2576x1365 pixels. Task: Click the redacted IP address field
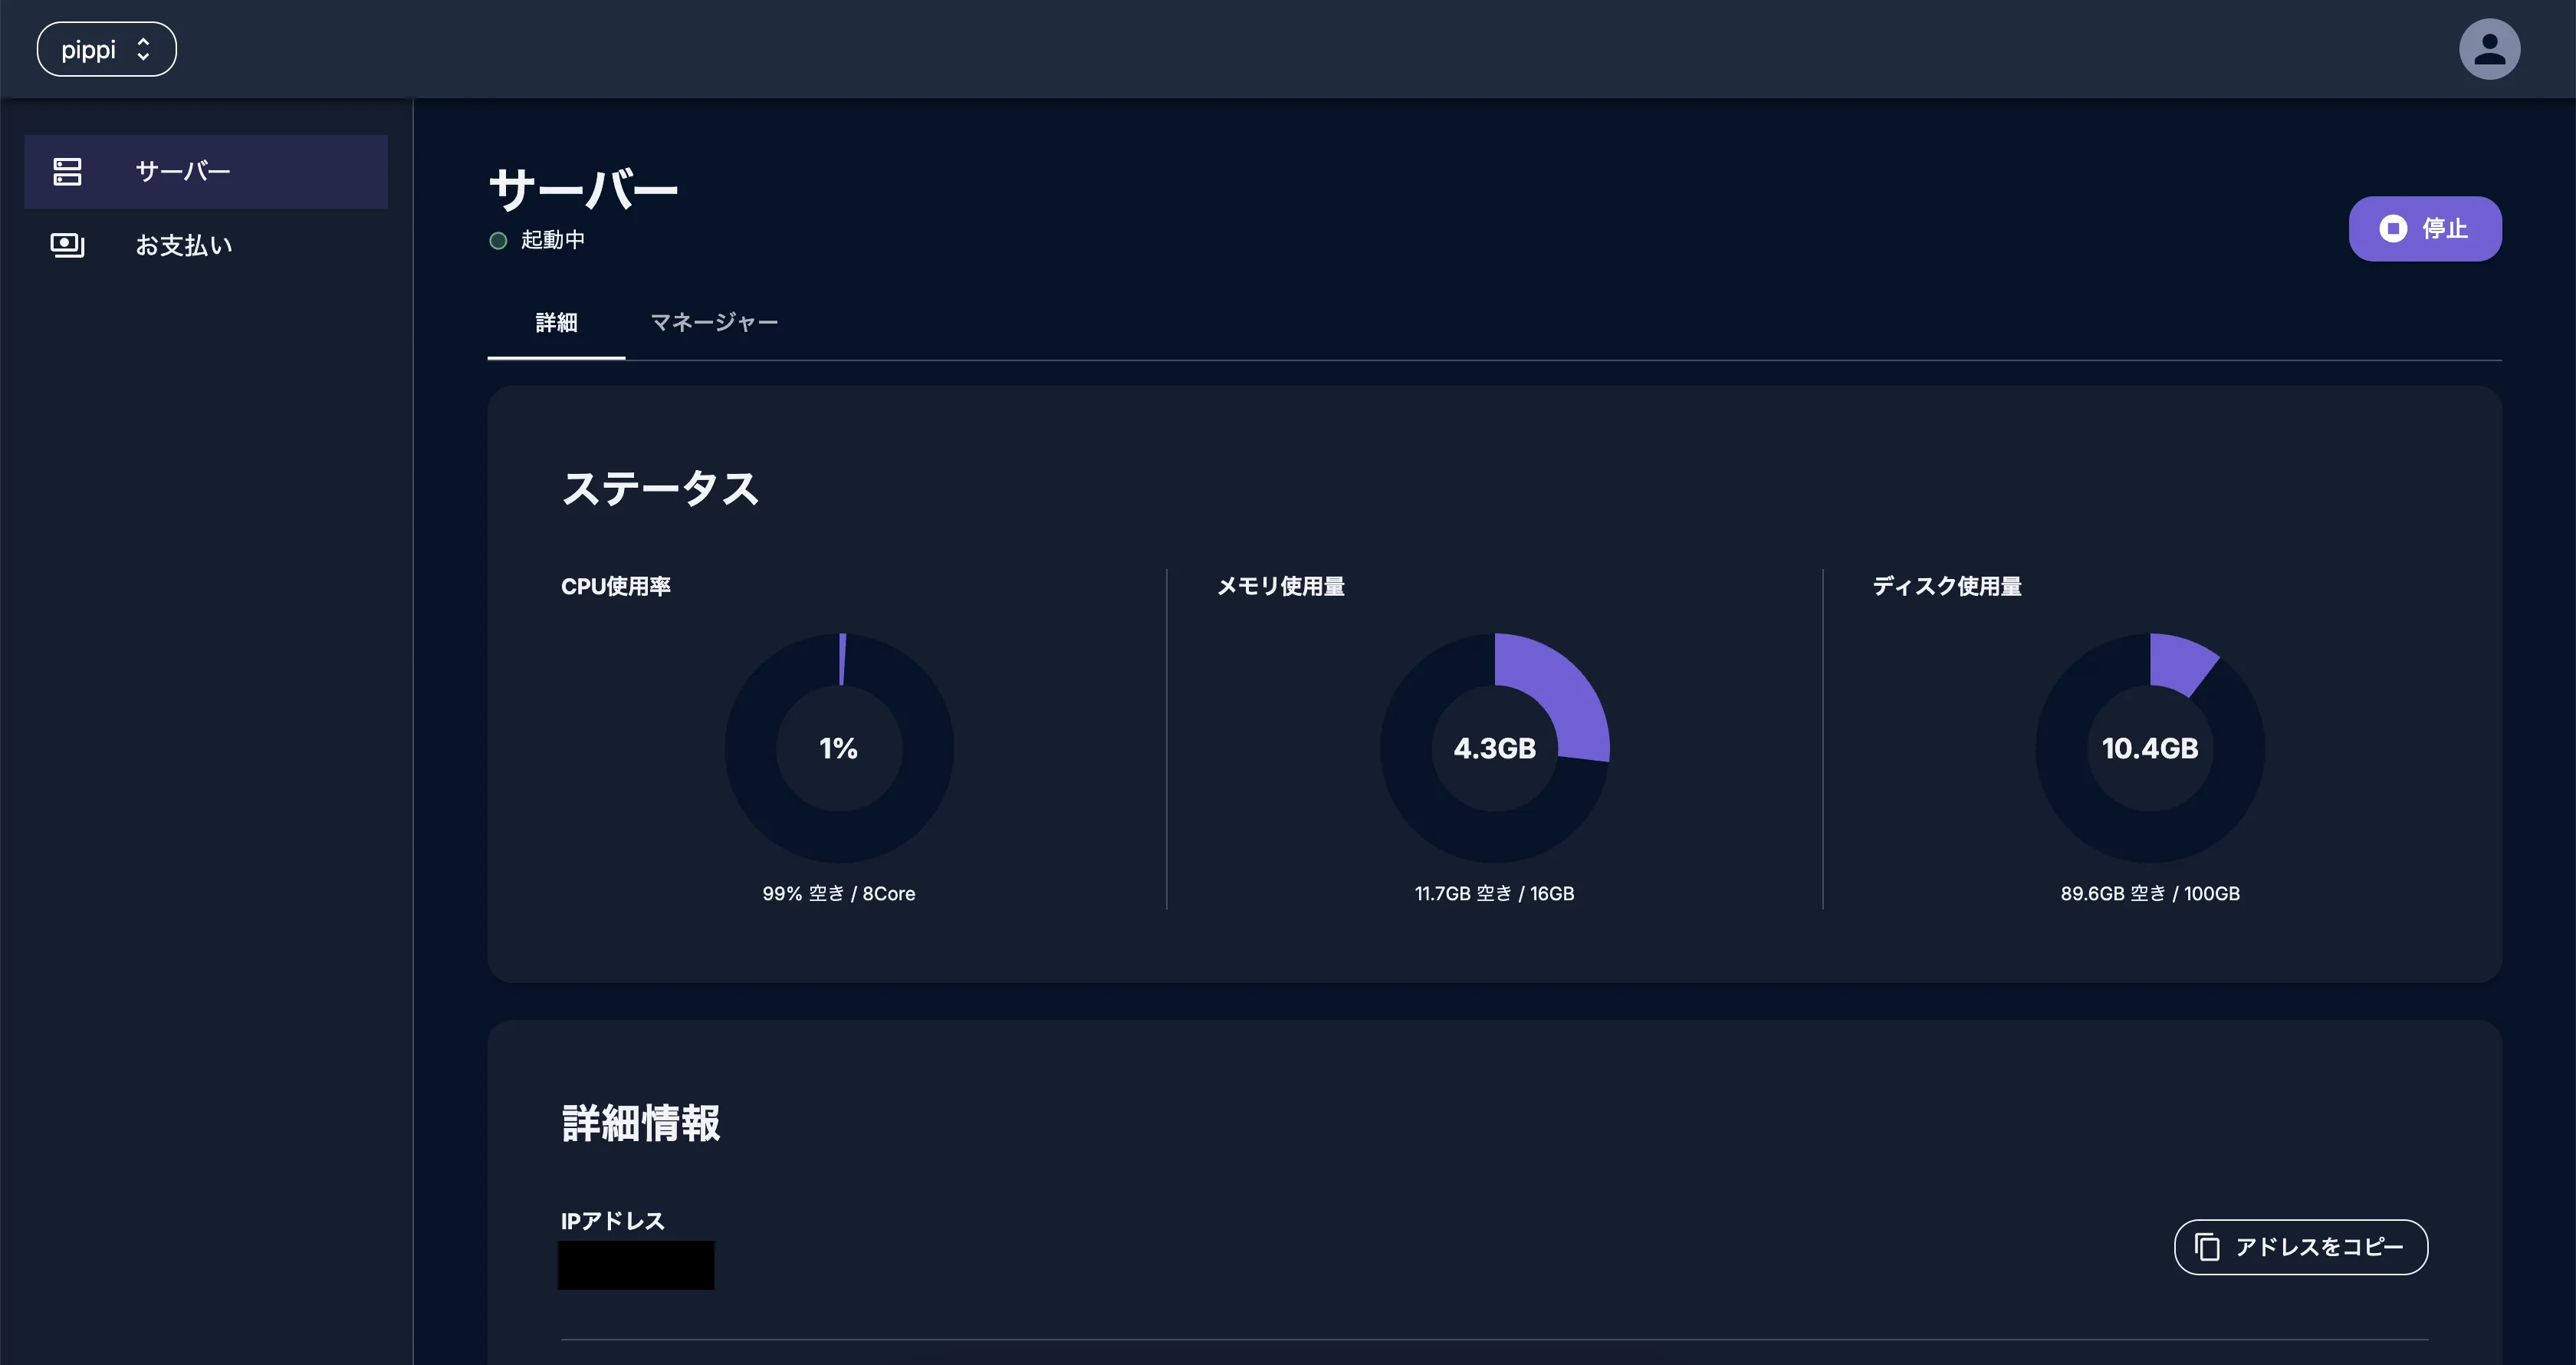click(636, 1265)
